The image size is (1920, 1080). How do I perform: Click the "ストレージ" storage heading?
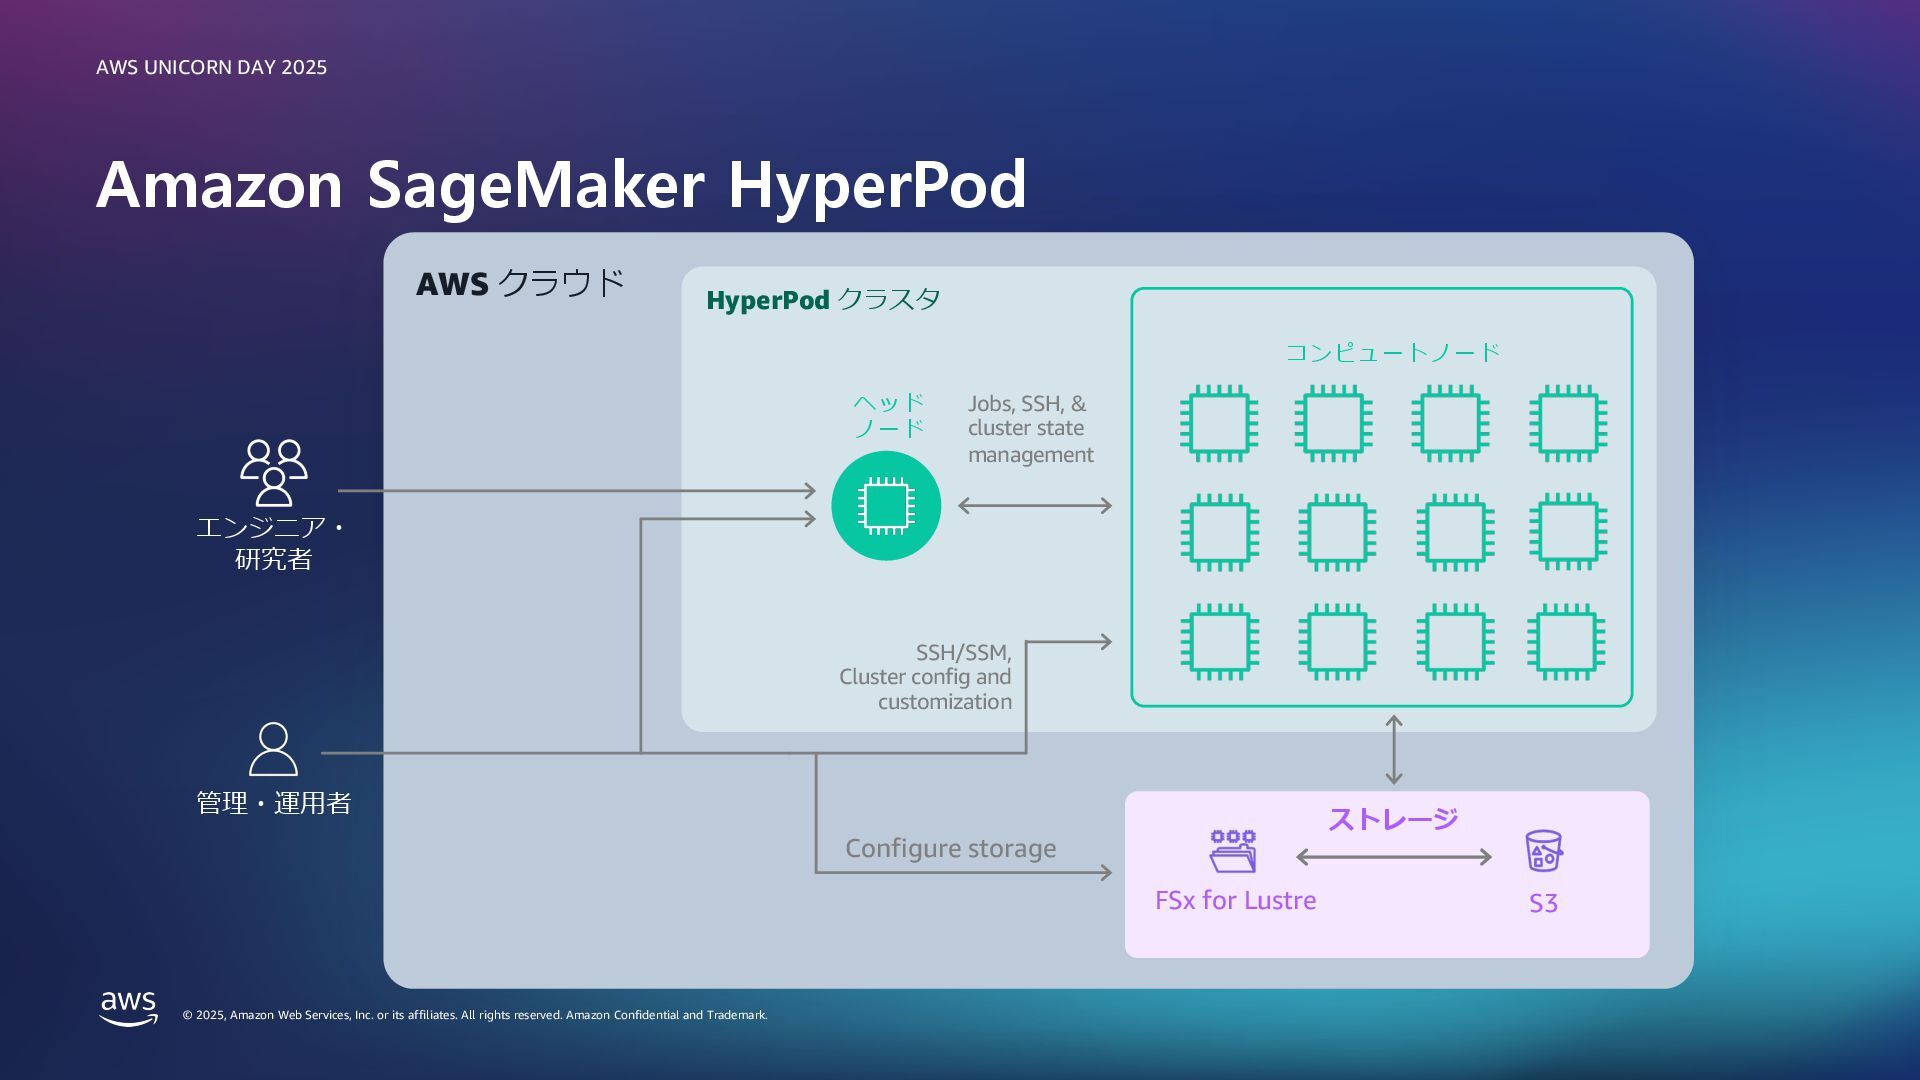(1392, 819)
